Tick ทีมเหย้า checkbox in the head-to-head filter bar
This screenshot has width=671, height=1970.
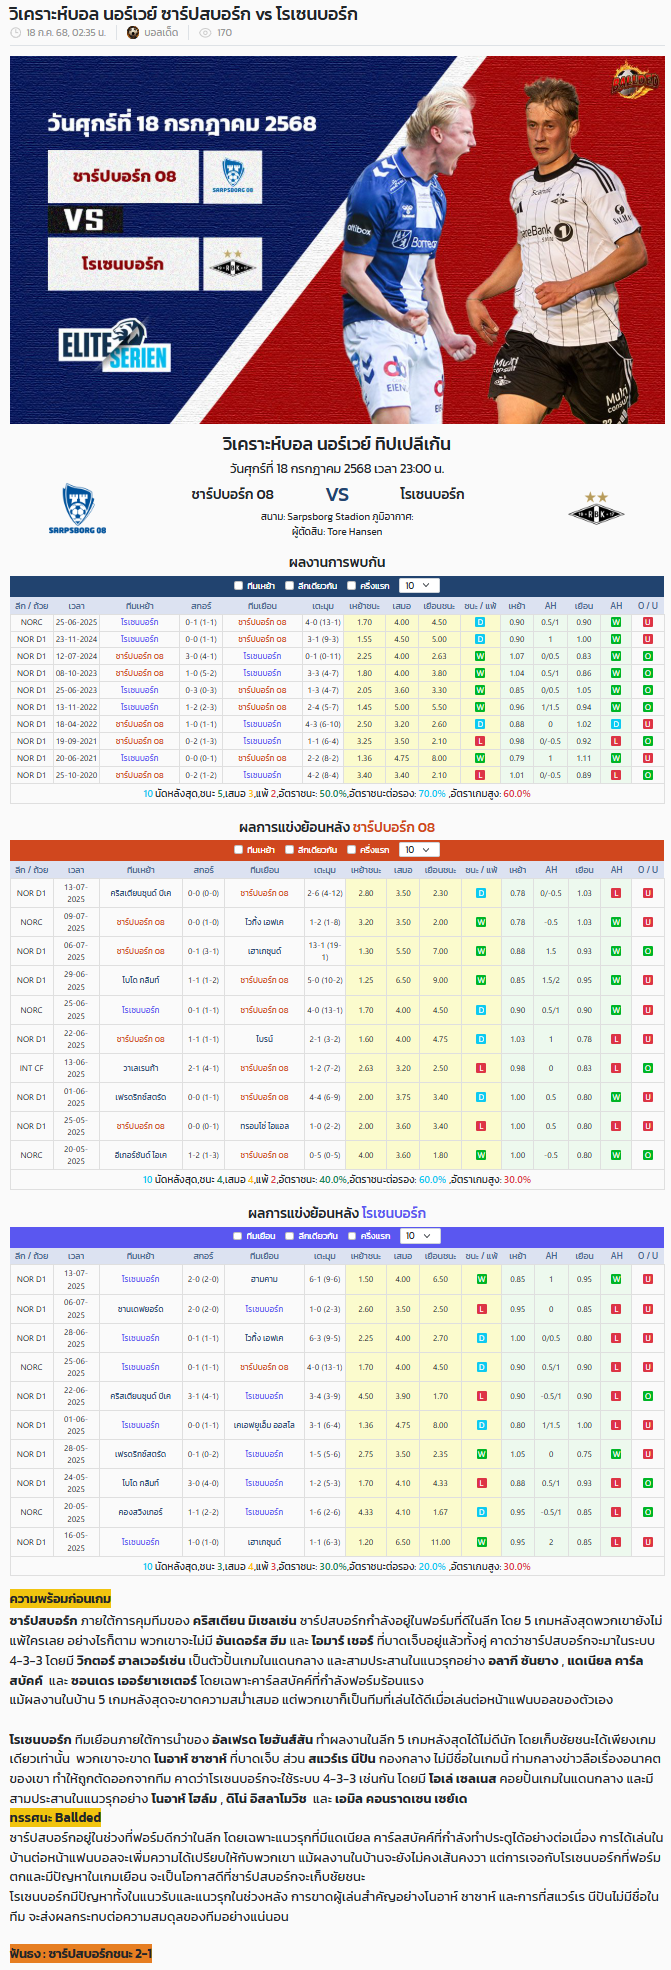click(x=238, y=586)
